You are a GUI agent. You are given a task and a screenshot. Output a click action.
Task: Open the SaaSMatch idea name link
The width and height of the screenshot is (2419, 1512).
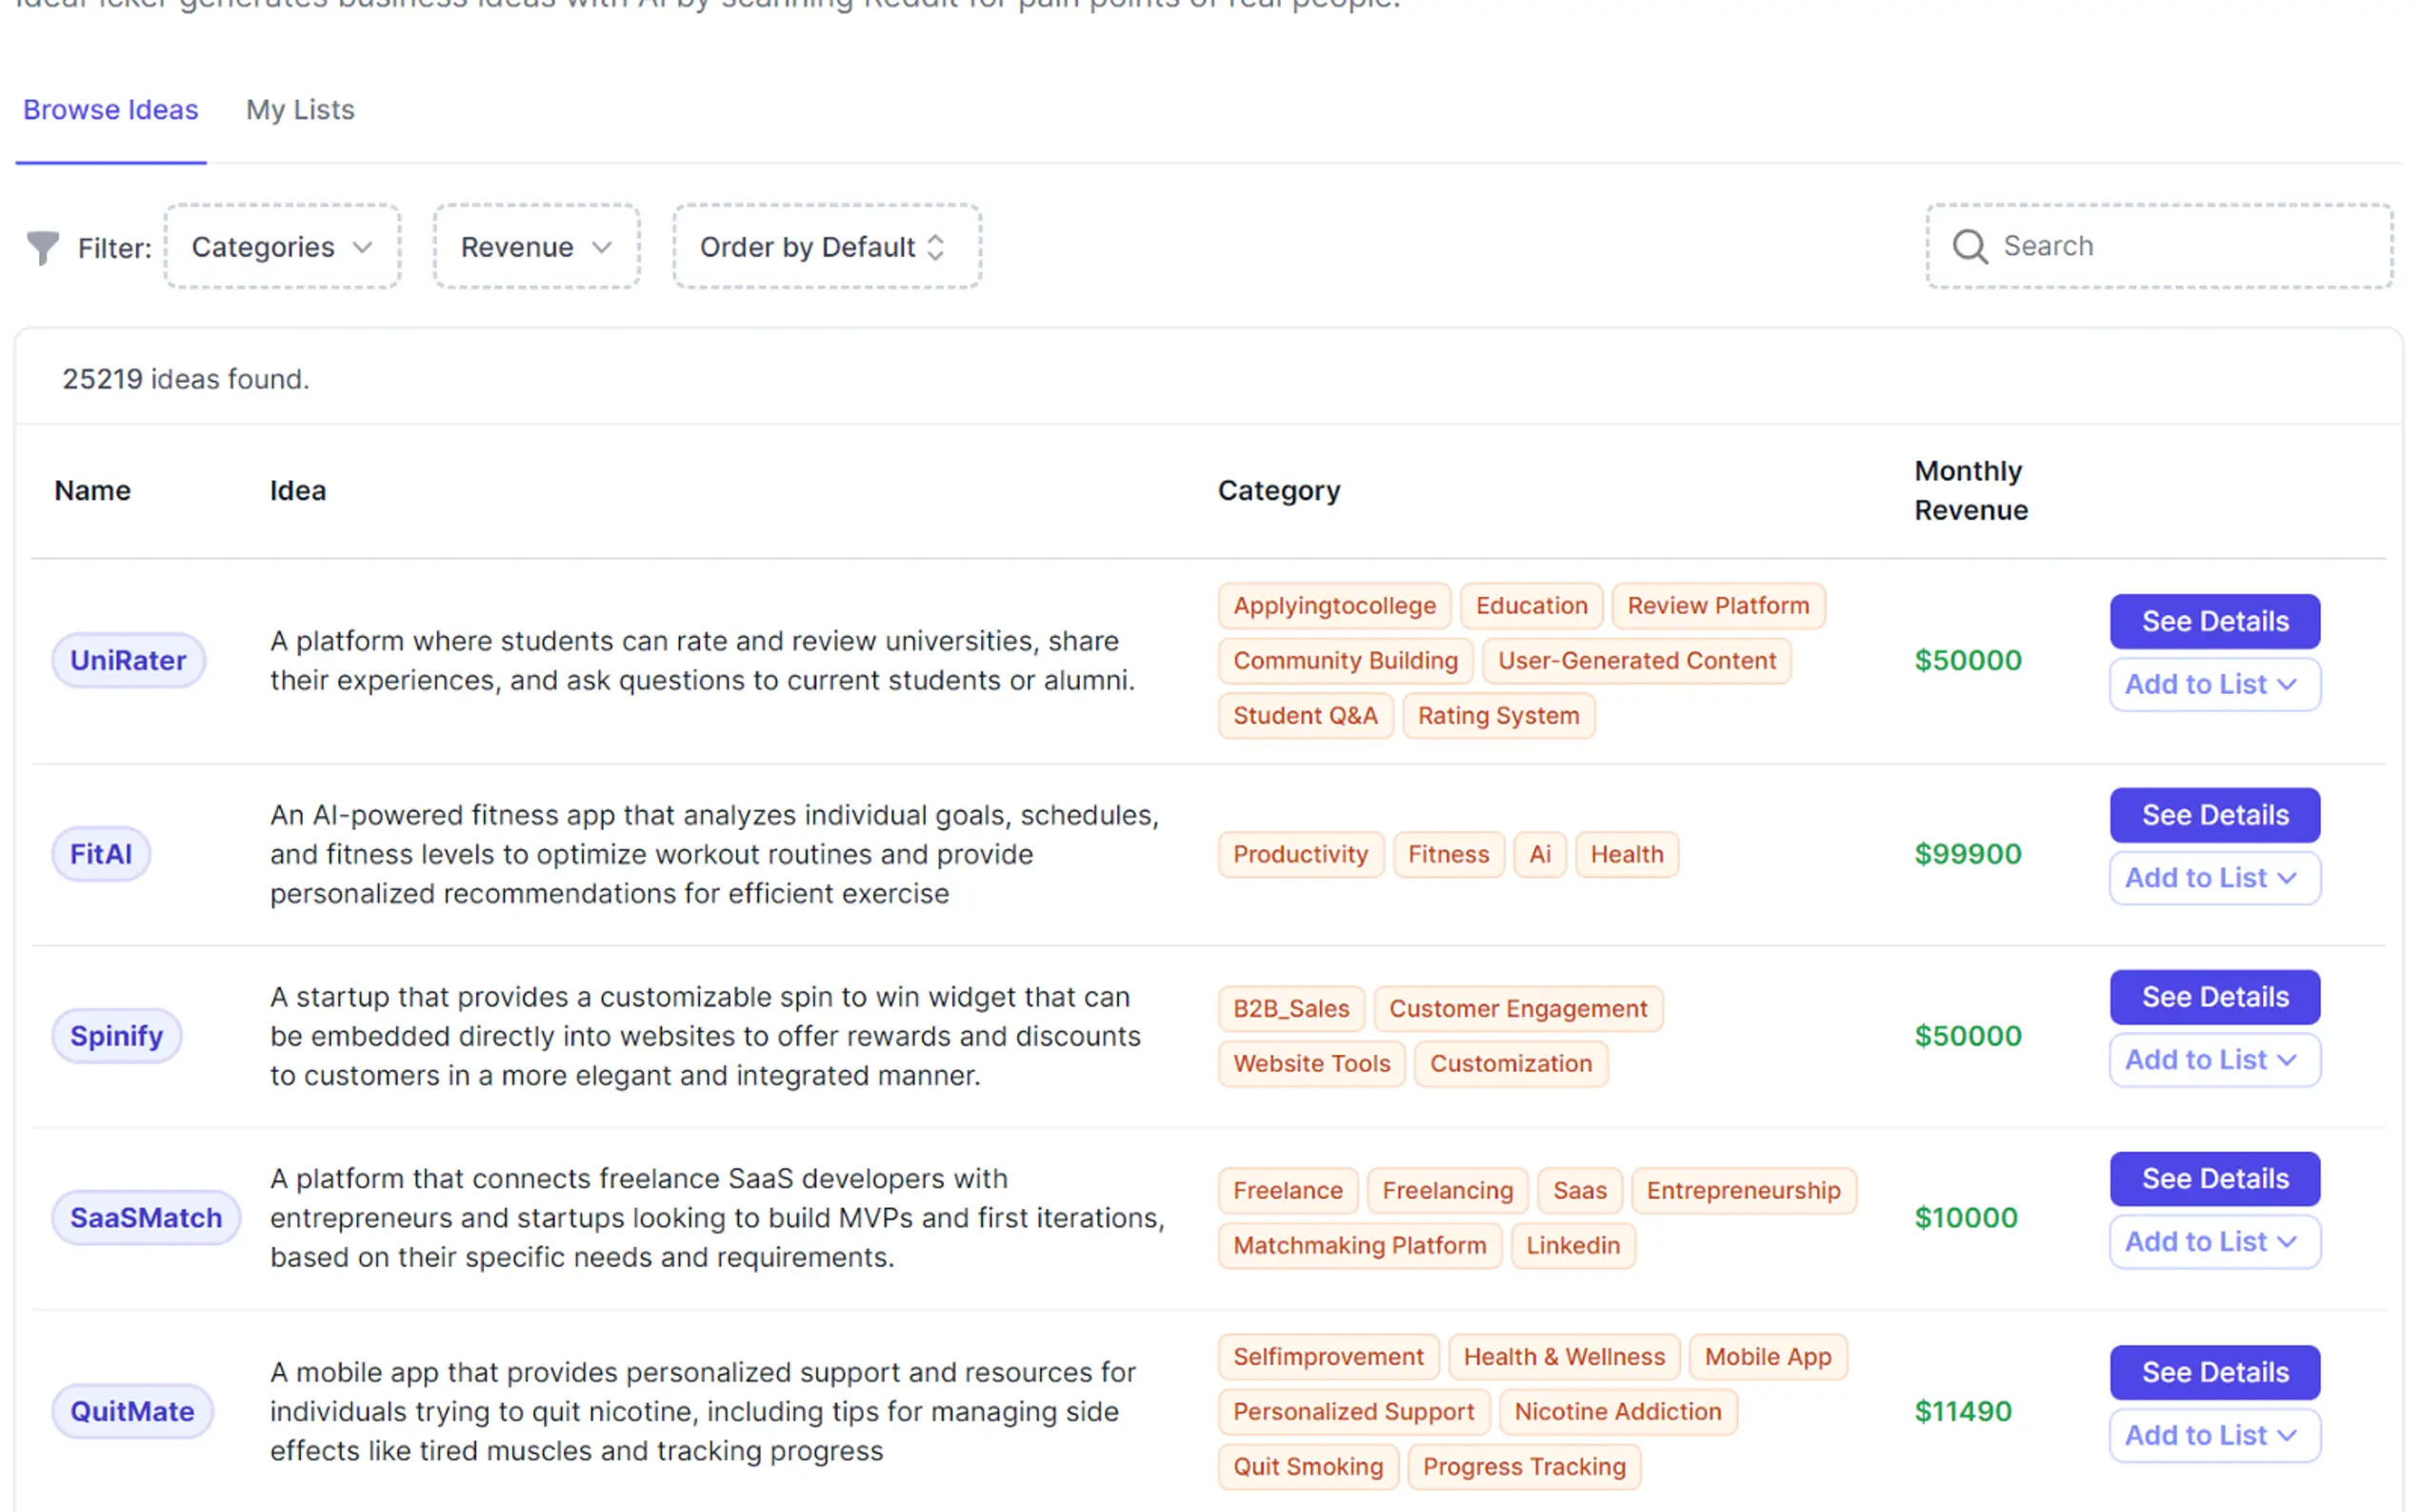pyautogui.click(x=146, y=1218)
